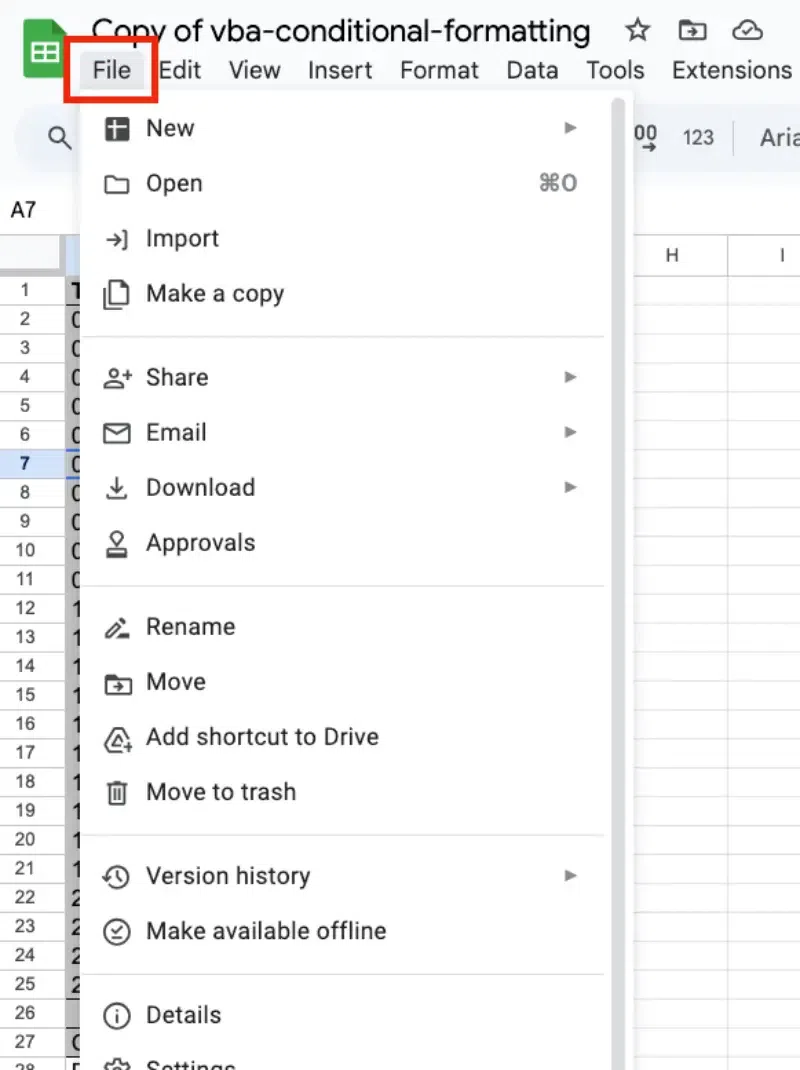This screenshot has height=1070, width=800.
Task: Expand the Share submenu arrow
Action: click(570, 377)
